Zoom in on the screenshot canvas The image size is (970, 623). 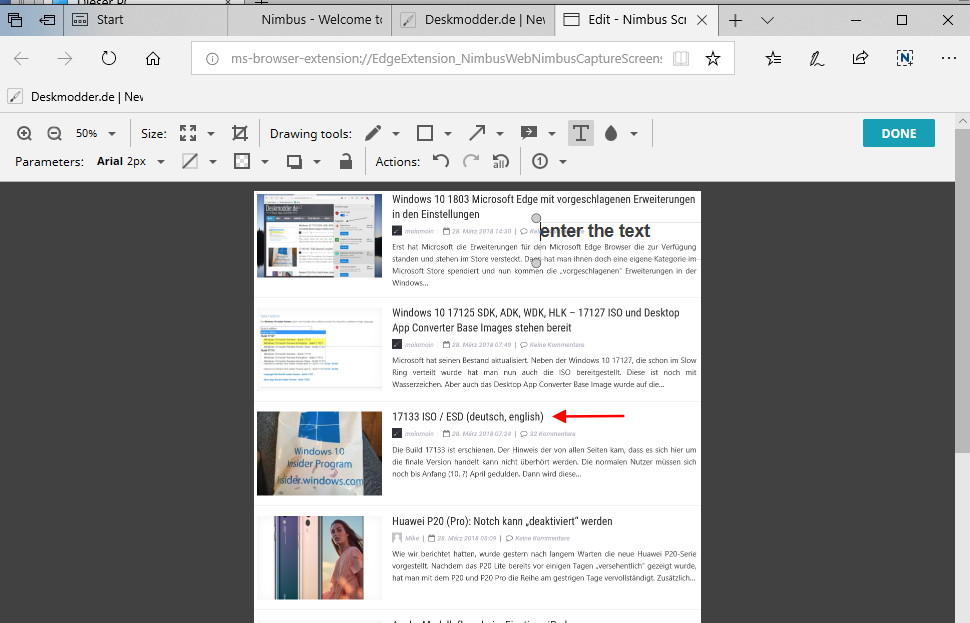tap(24, 133)
